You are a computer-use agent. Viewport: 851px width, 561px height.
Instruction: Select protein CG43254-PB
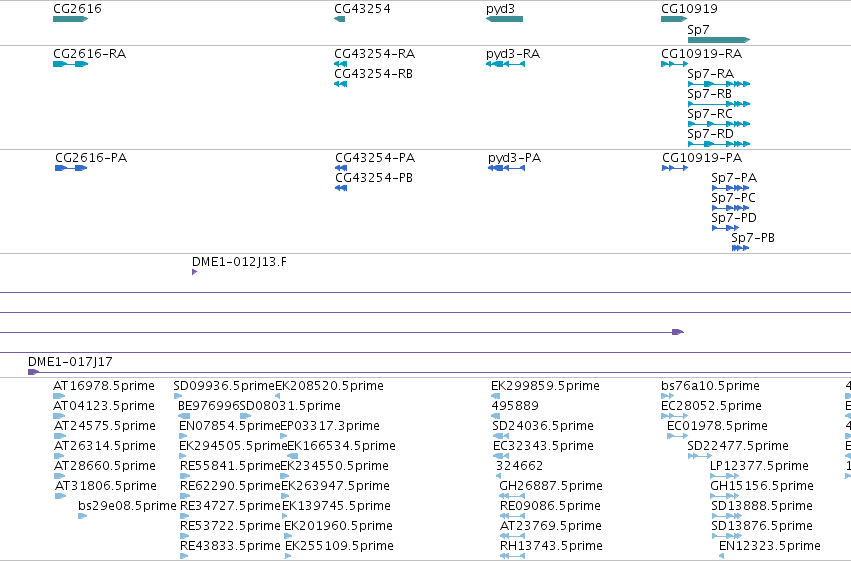click(341, 188)
